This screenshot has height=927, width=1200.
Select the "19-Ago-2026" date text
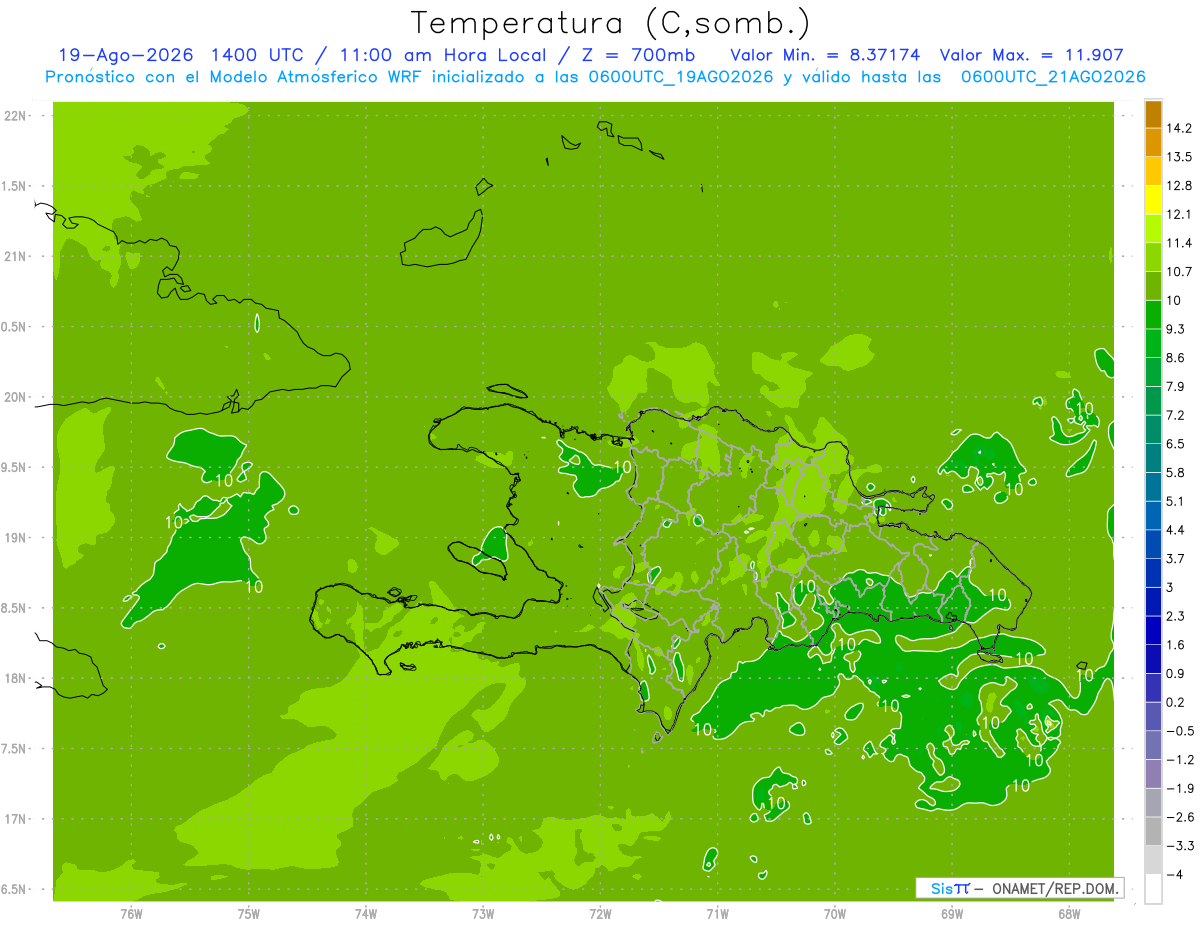coord(125,55)
